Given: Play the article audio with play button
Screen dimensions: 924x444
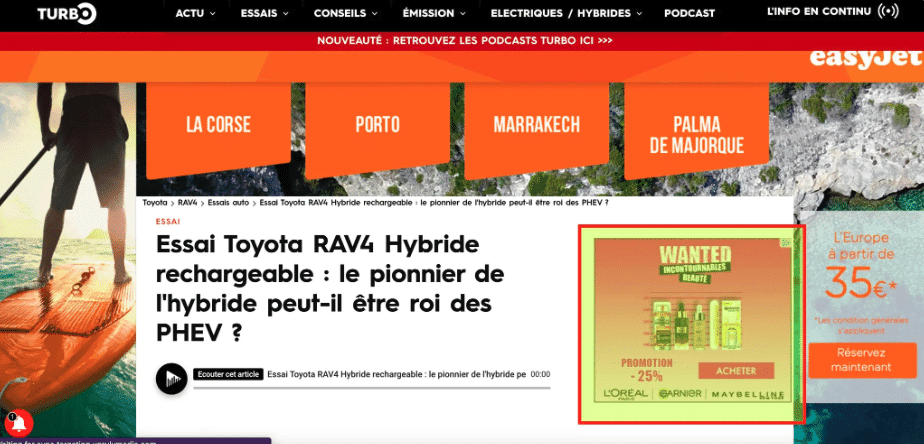Looking at the screenshot, I should click(171, 378).
